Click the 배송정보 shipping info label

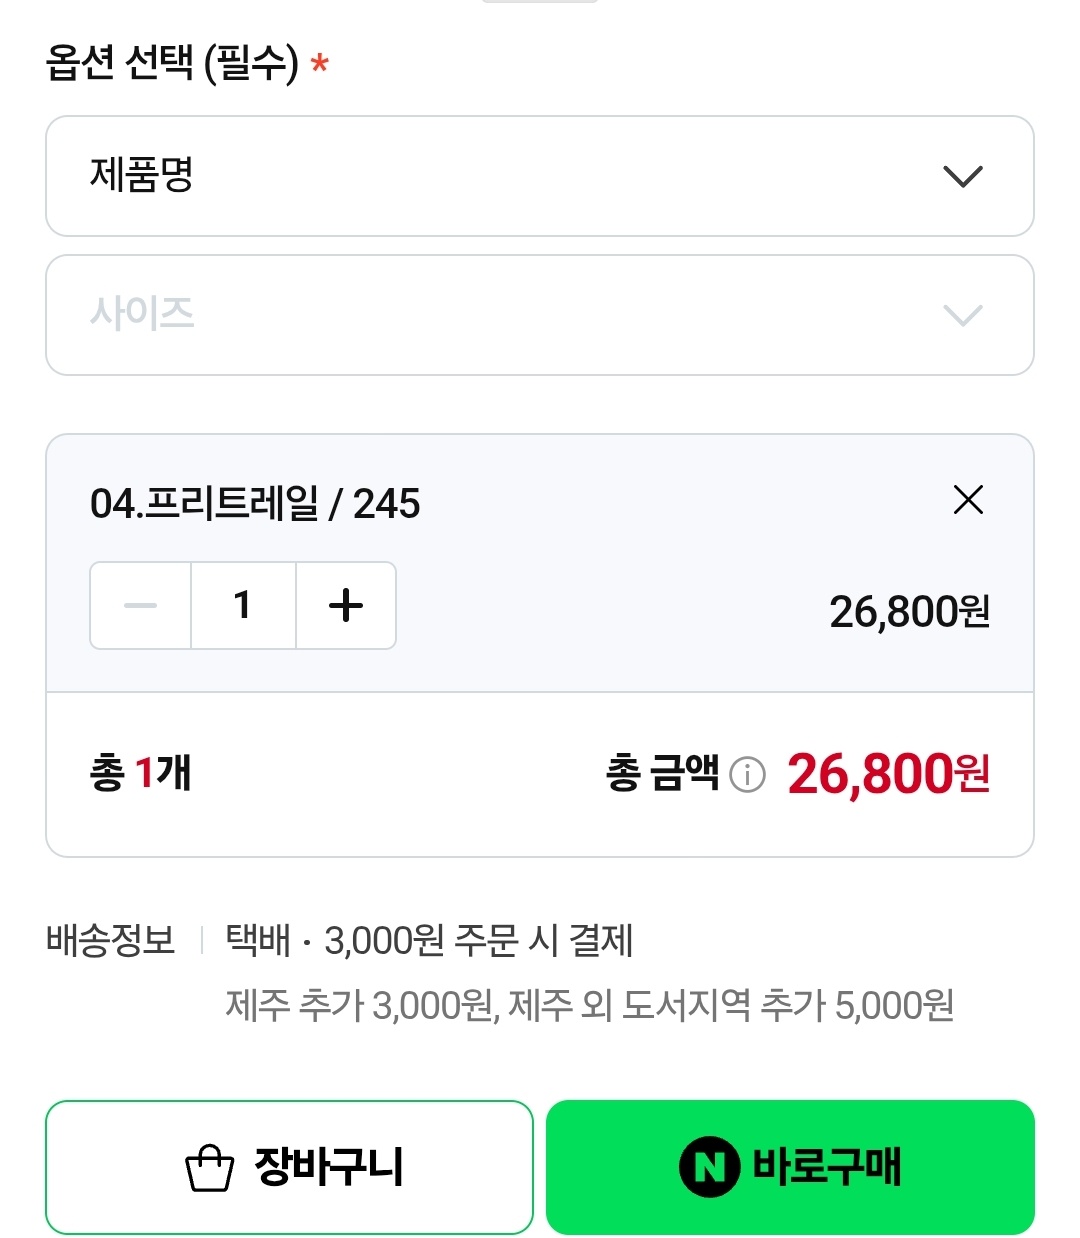(x=111, y=940)
